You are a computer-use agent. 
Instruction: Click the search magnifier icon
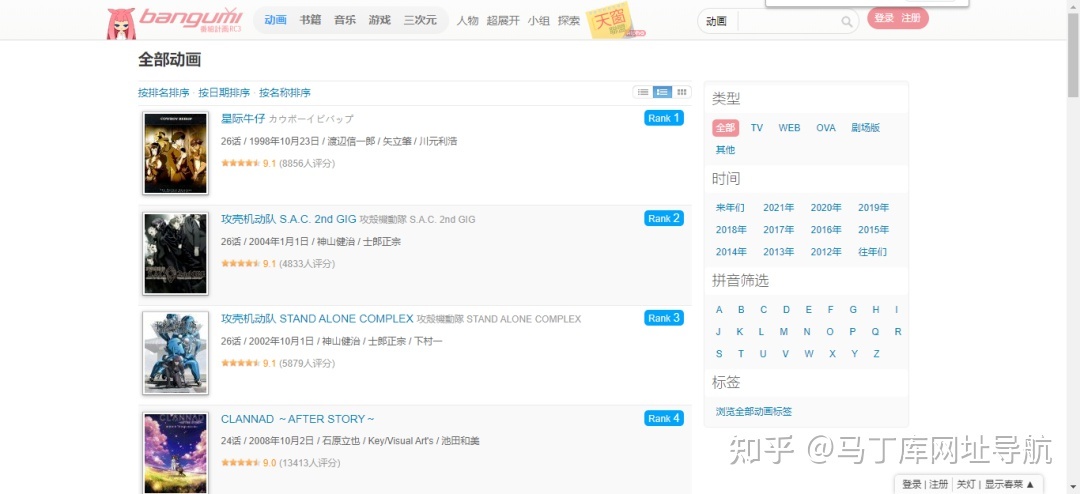click(847, 21)
